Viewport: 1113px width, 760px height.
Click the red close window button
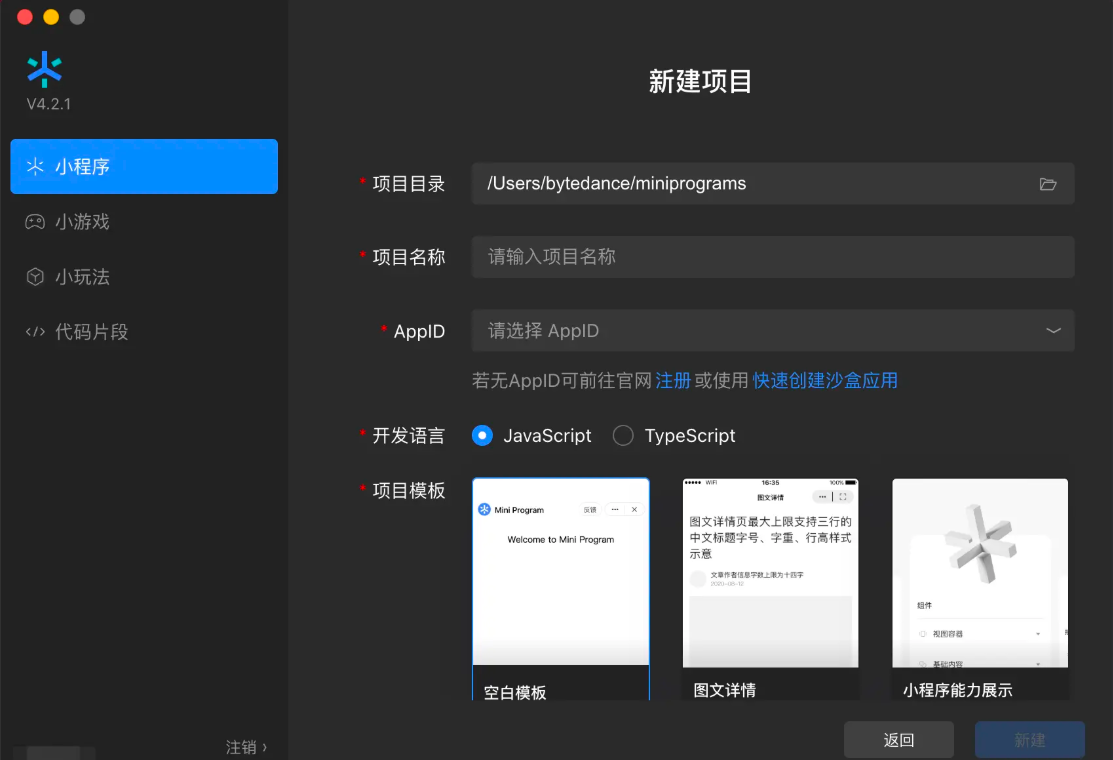[25, 17]
